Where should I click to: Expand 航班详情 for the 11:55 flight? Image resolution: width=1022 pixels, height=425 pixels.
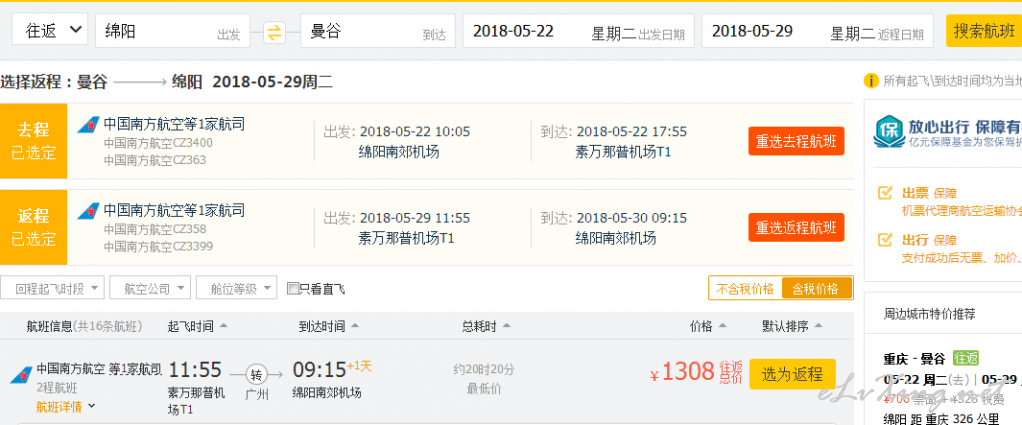tap(66, 406)
